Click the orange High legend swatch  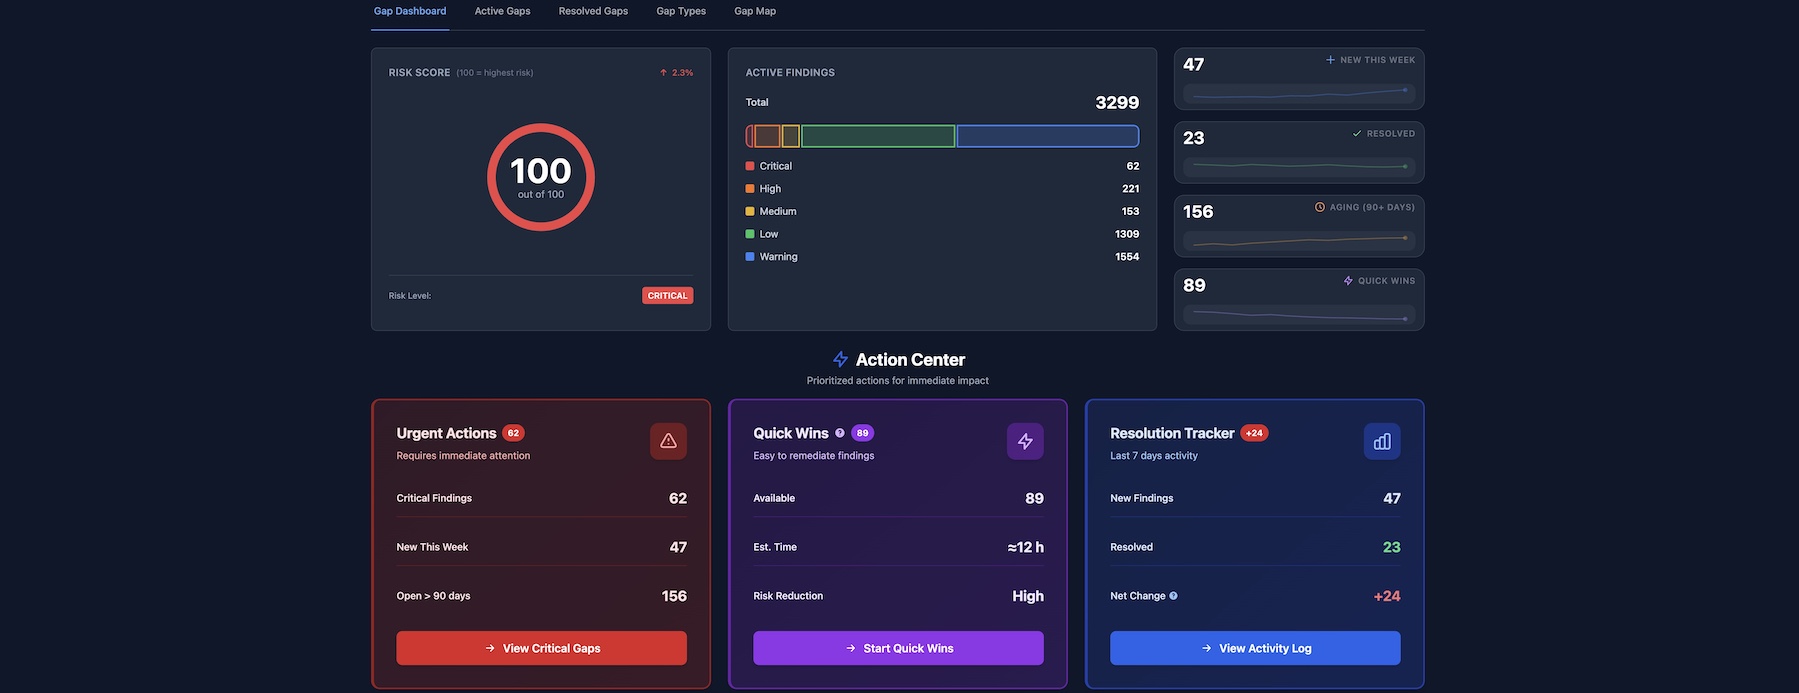tap(750, 189)
